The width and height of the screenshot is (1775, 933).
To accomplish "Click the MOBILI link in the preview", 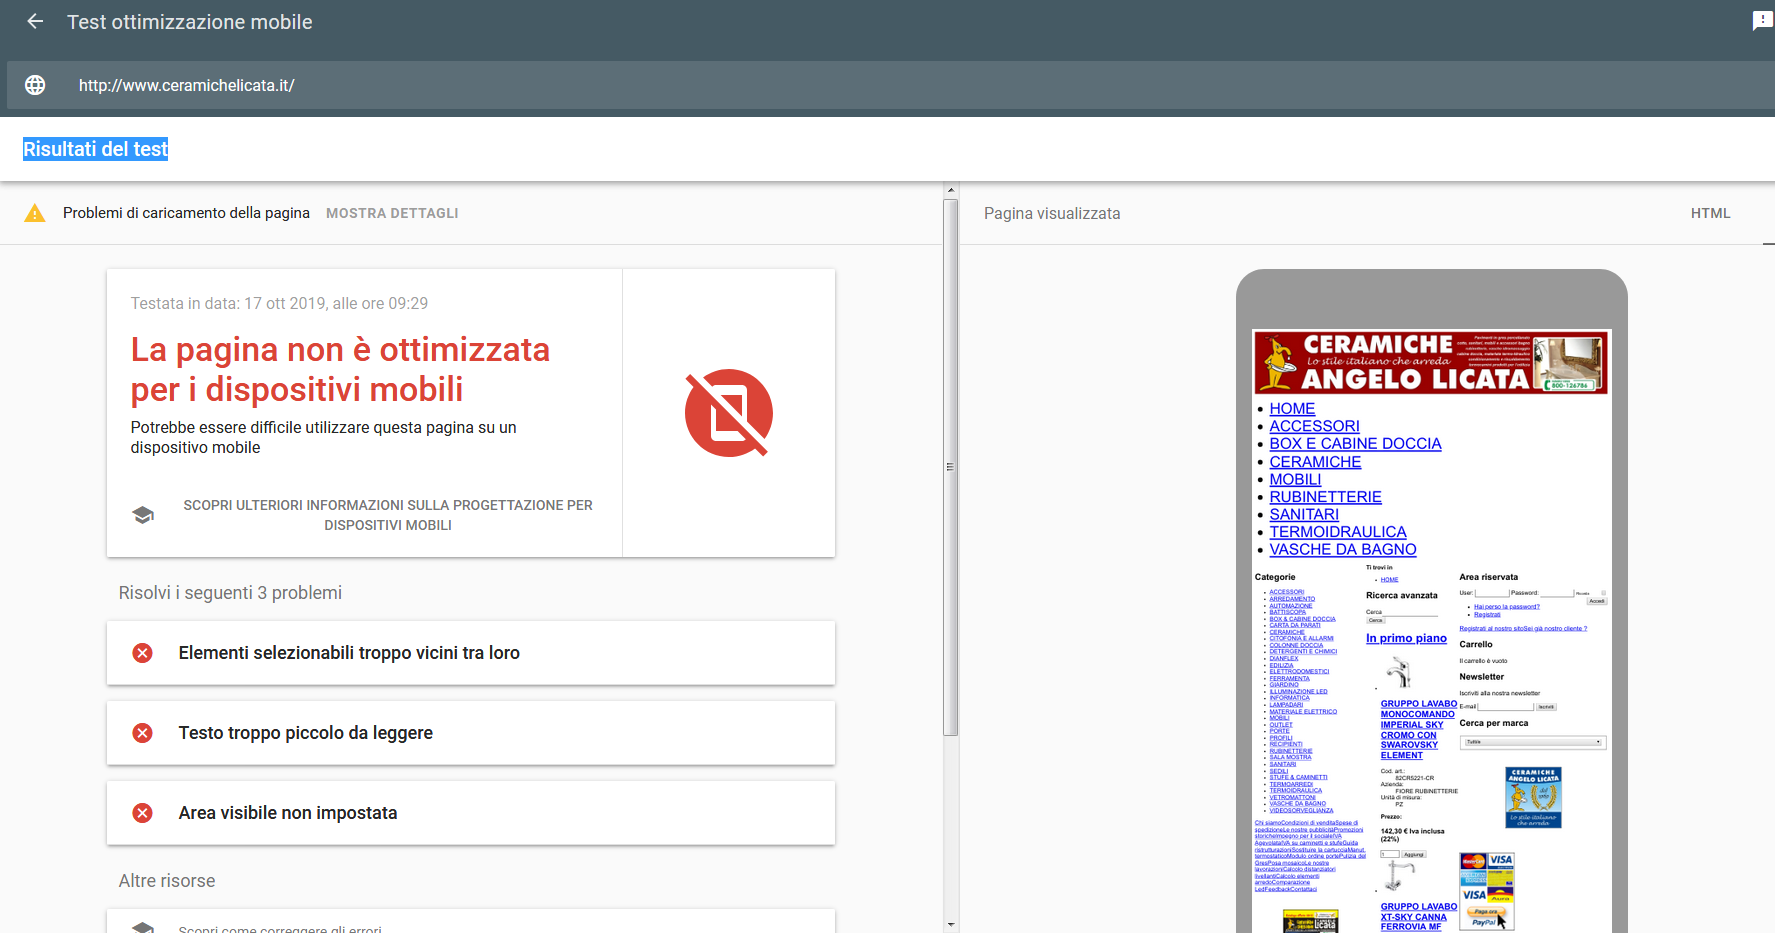I will click(1295, 479).
